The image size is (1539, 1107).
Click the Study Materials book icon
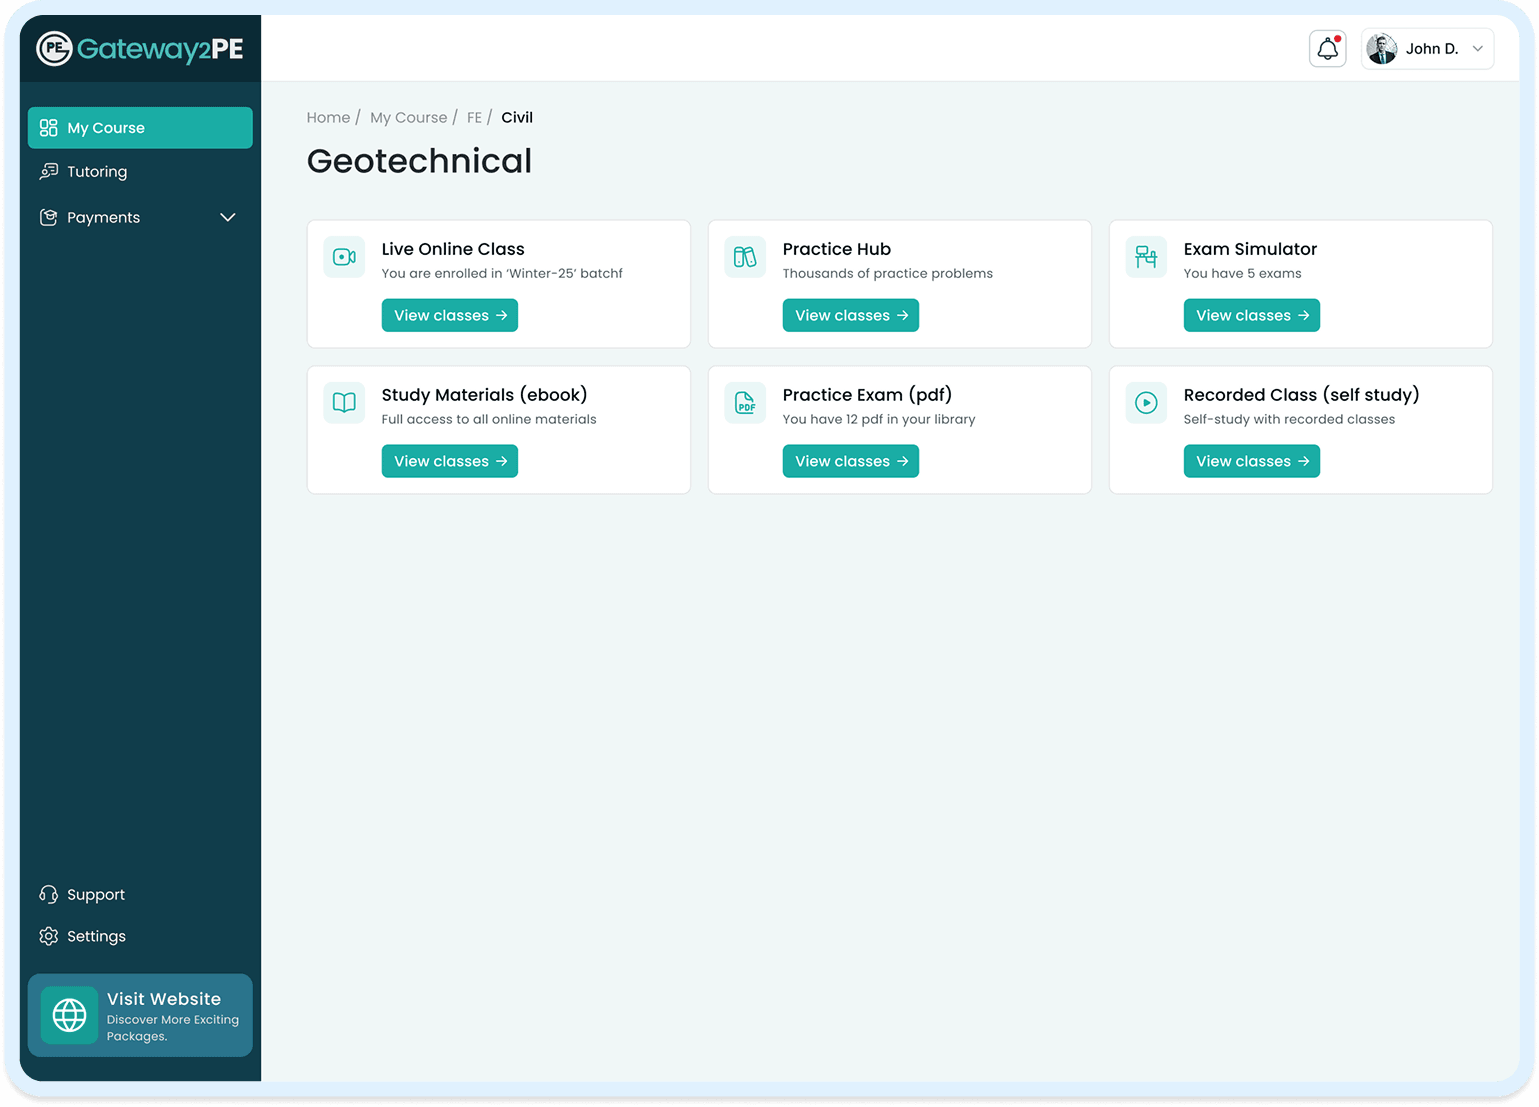click(x=343, y=403)
